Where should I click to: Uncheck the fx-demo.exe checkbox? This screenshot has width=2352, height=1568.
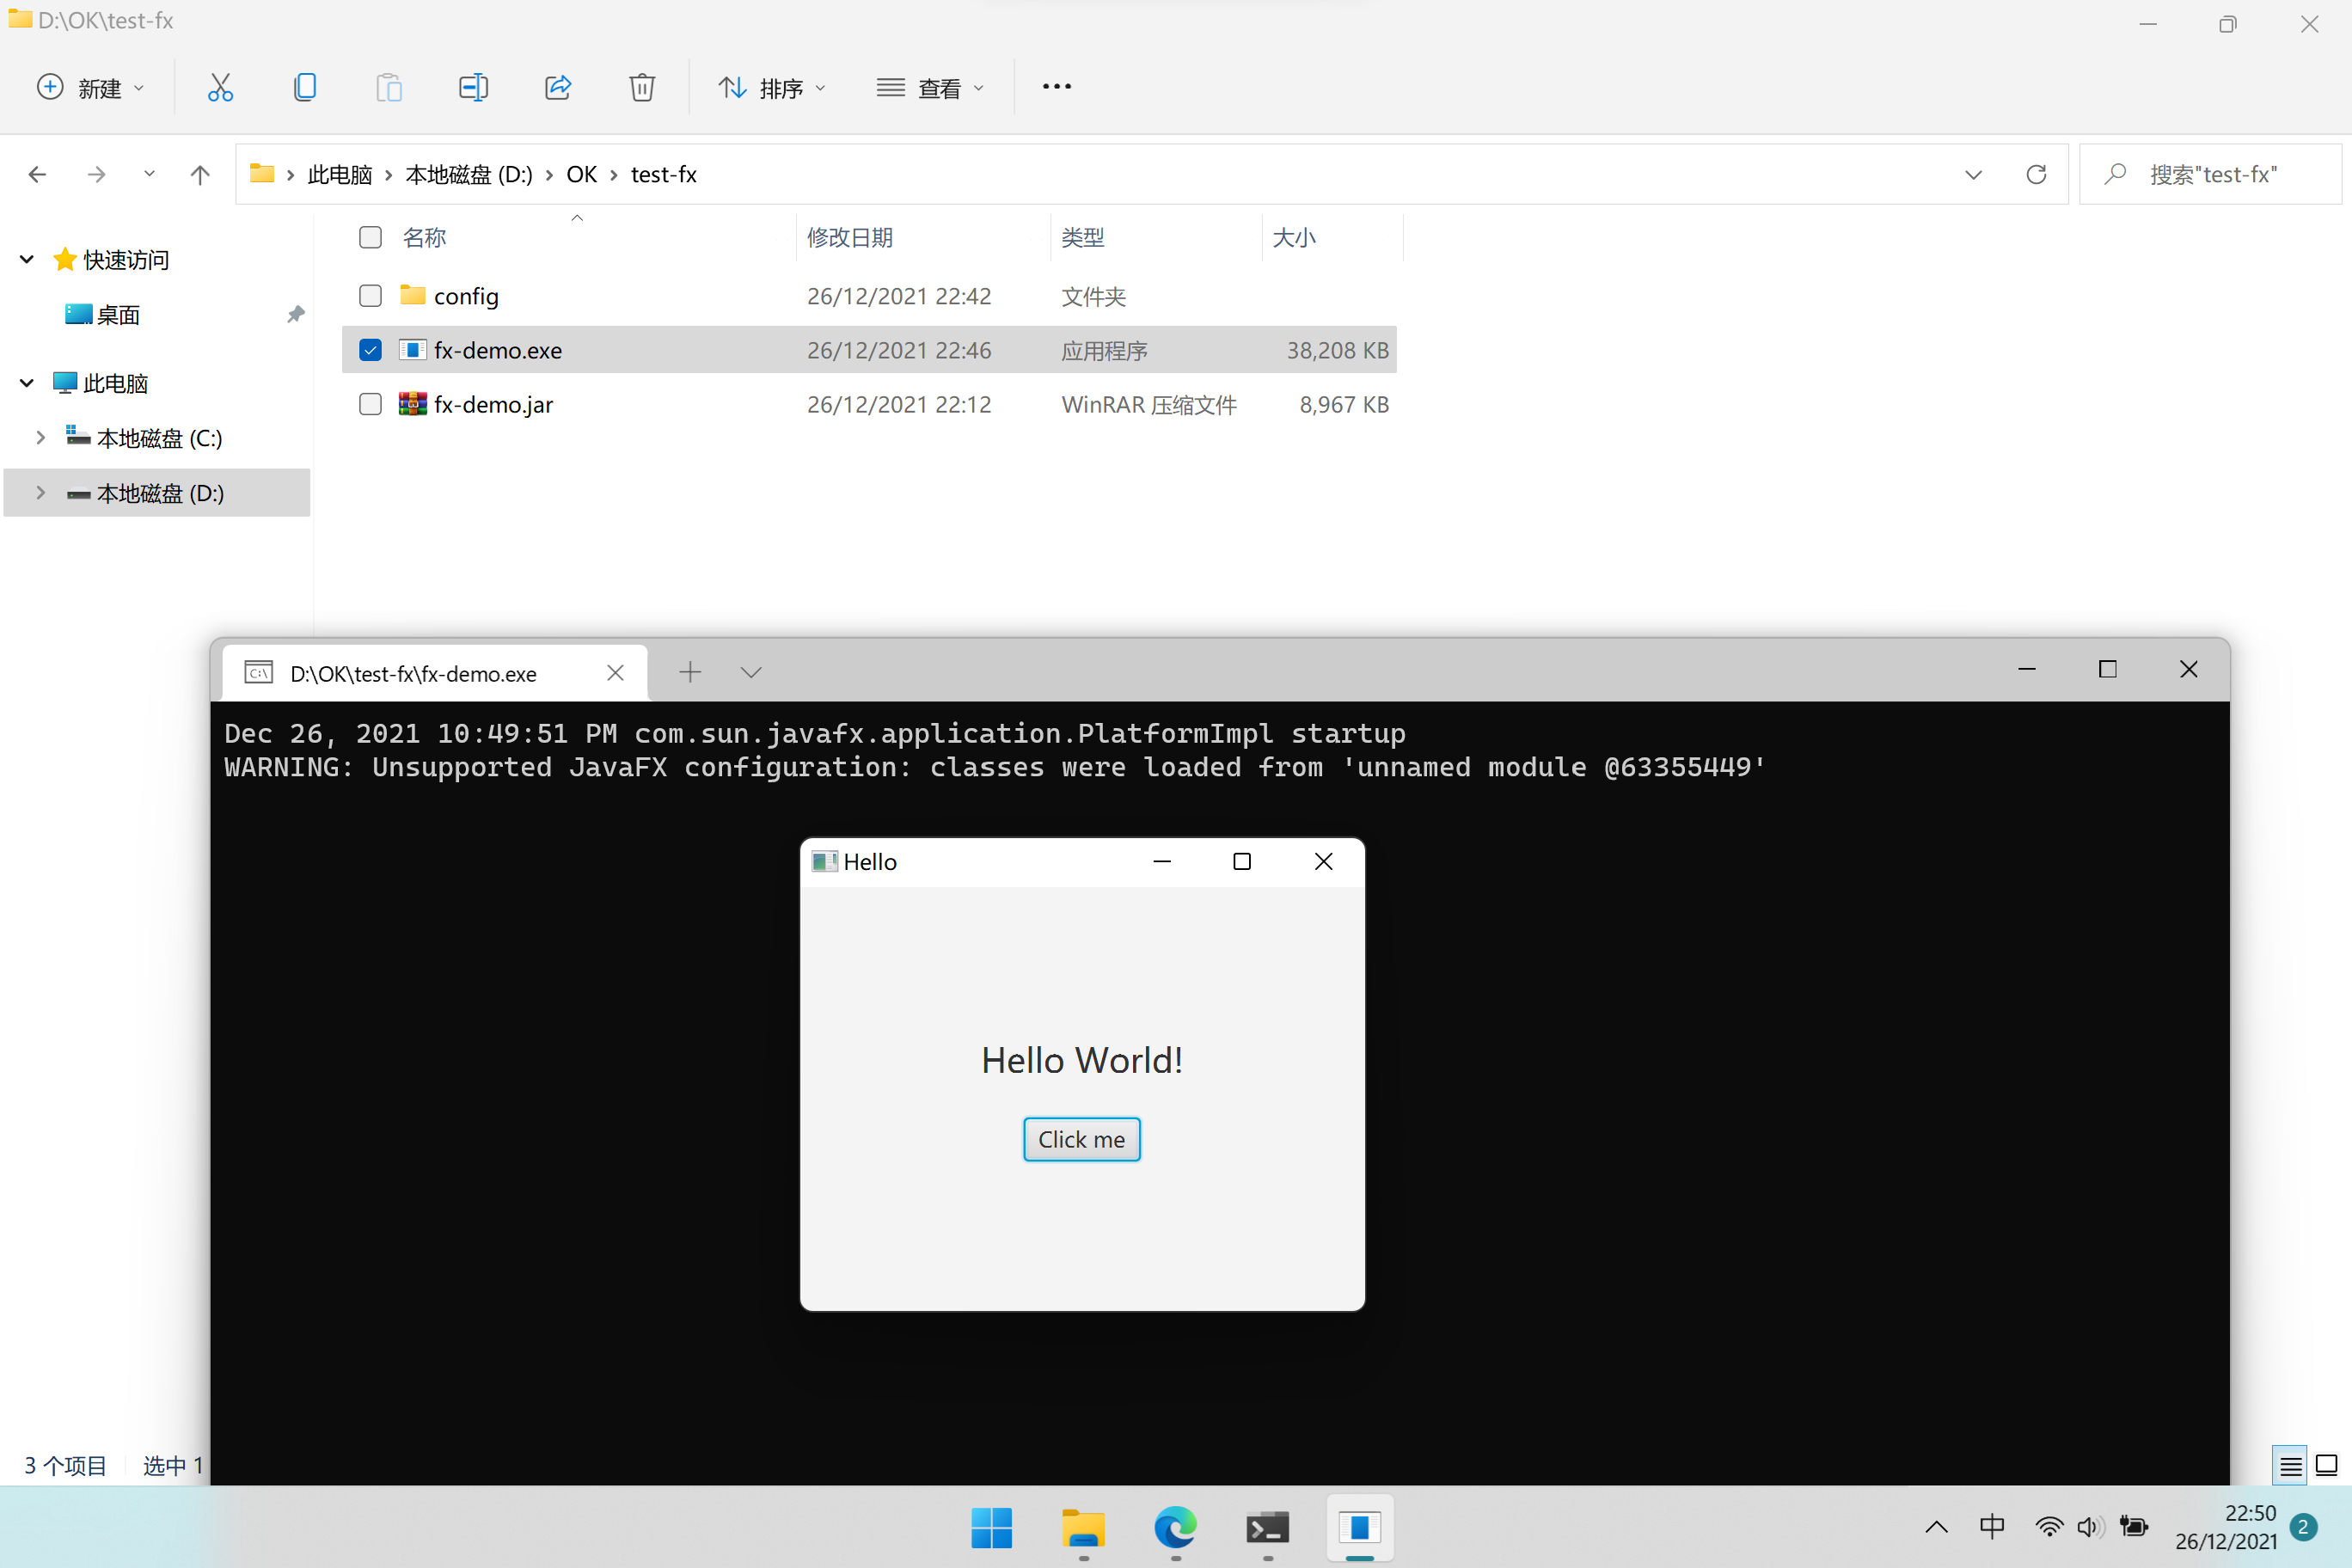click(370, 350)
